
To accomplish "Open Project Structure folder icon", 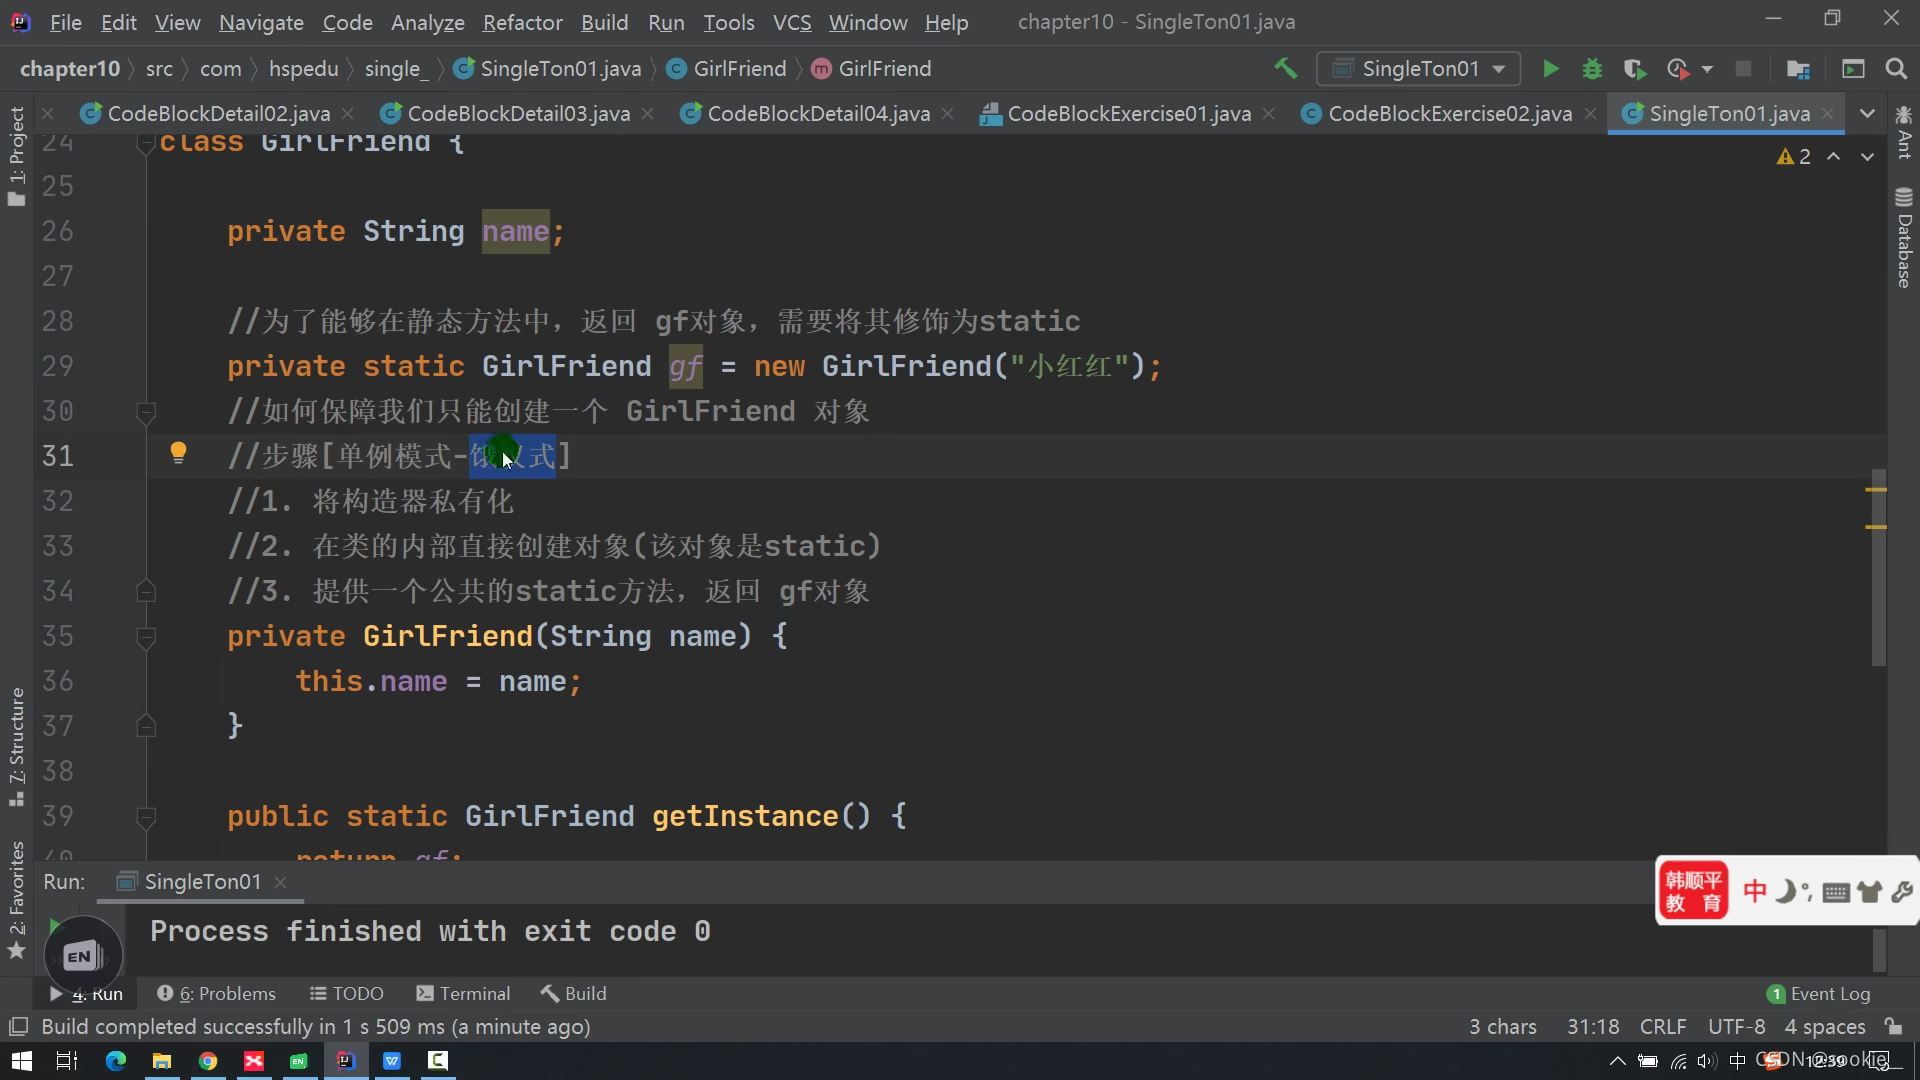I will point(1798,69).
